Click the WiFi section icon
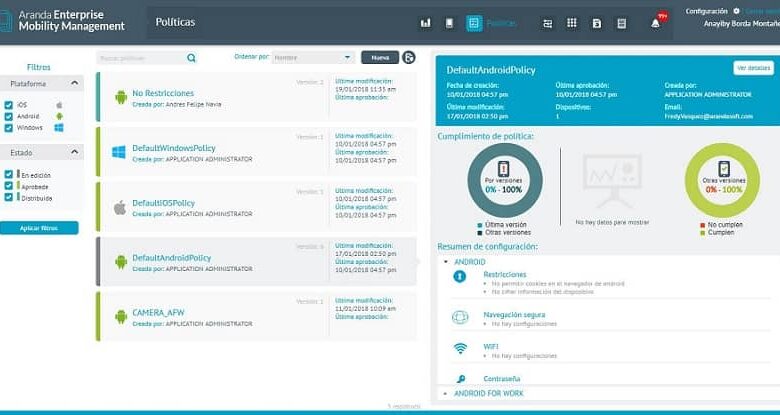Screen dimensions: 780x415 tap(461, 349)
